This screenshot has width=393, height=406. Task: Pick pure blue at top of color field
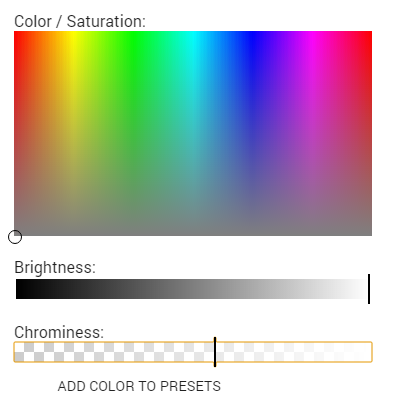[253, 33]
